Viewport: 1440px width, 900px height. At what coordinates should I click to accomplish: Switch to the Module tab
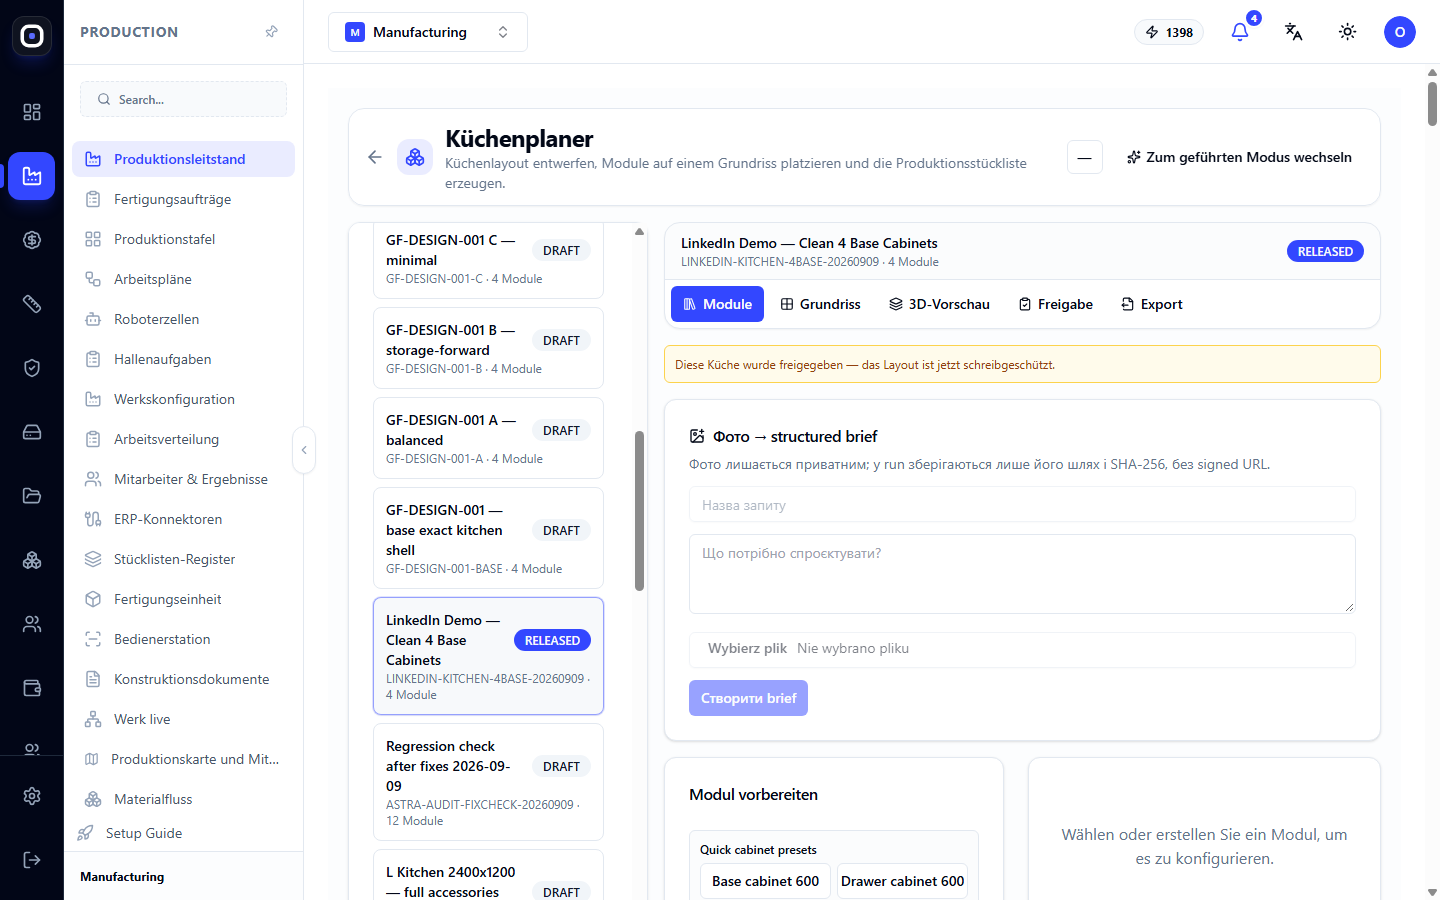click(x=717, y=304)
